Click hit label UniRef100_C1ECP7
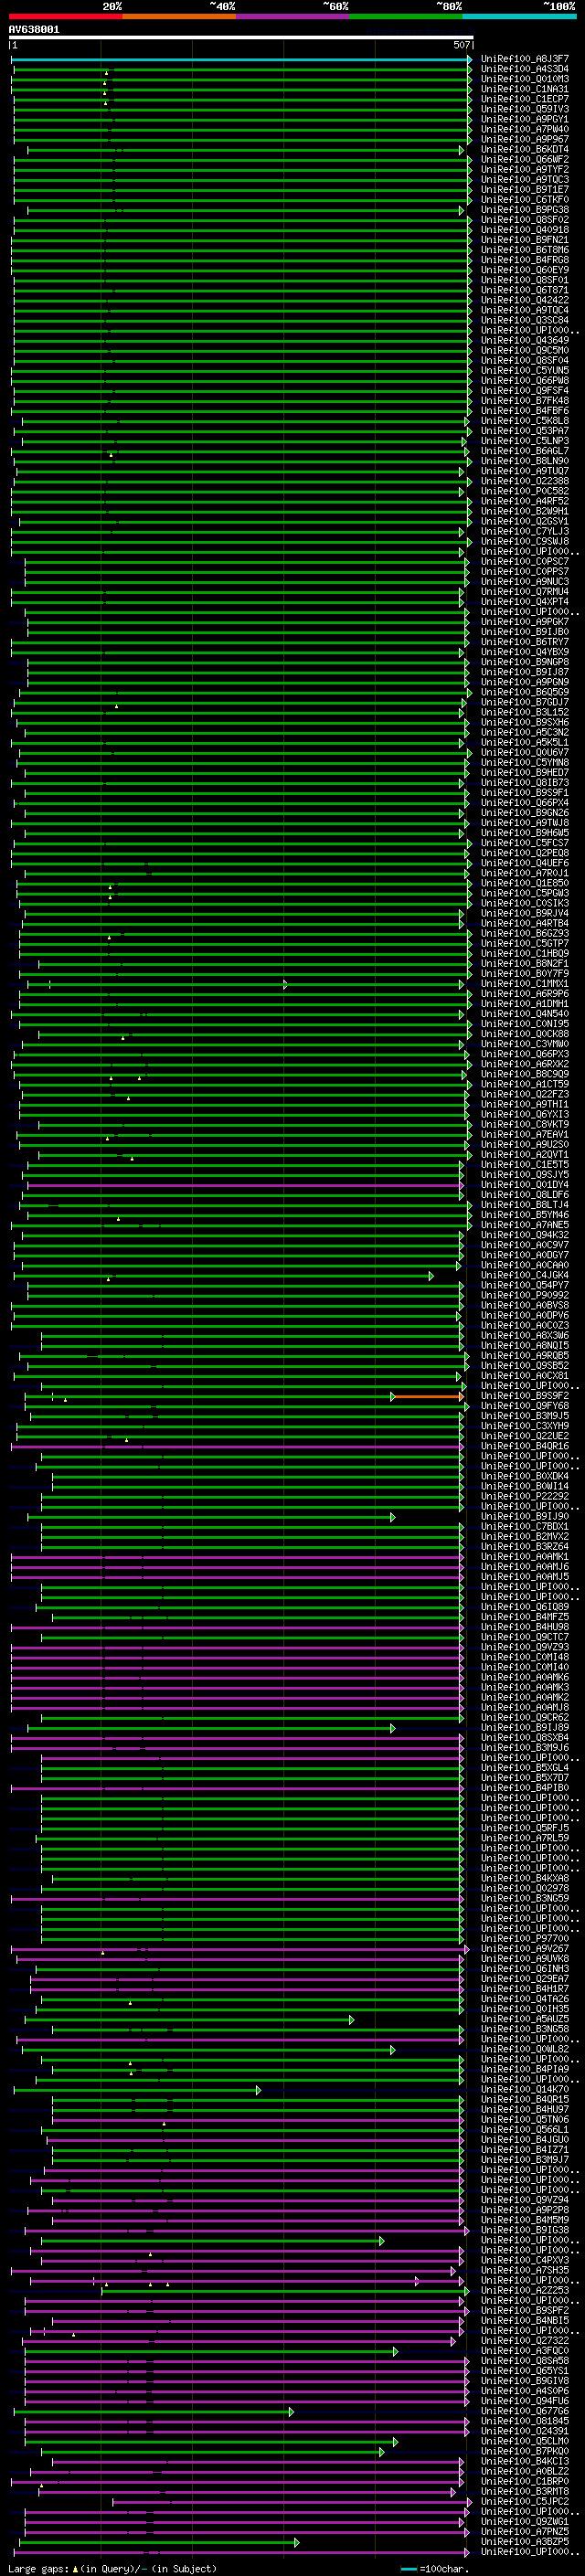585x2576 pixels. pyautogui.click(x=524, y=99)
